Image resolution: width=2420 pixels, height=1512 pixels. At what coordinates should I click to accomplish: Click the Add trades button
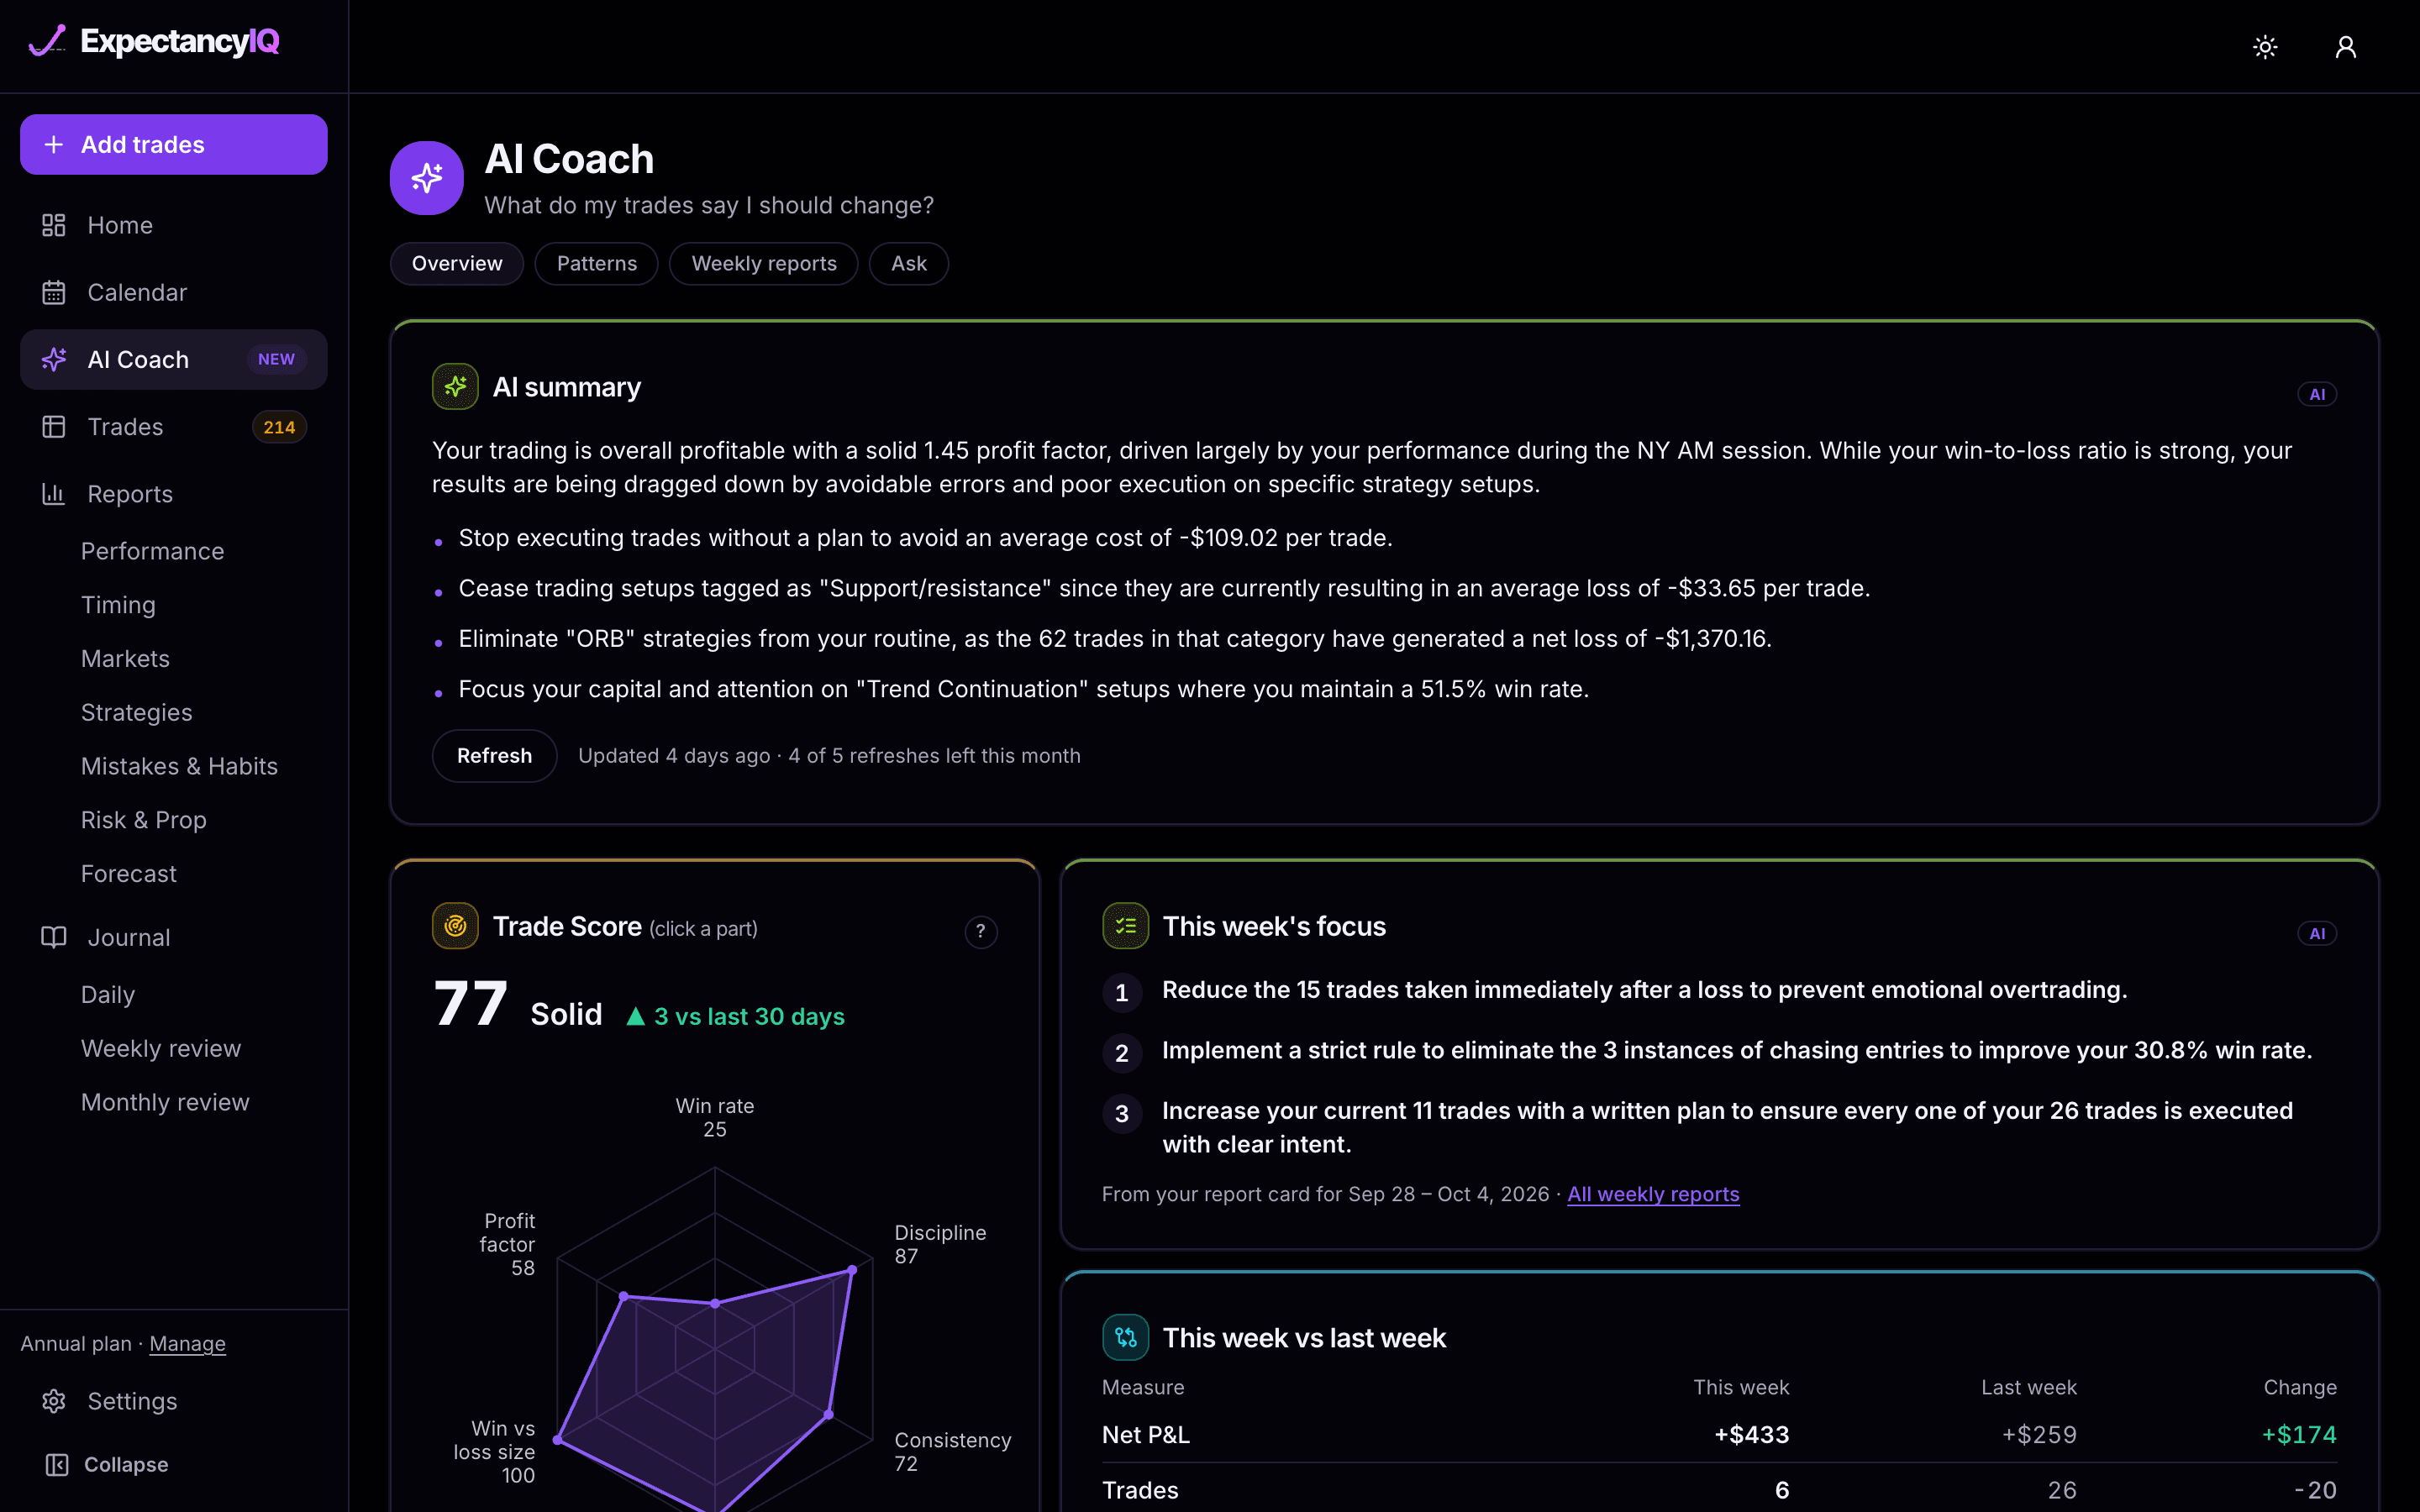(174, 144)
